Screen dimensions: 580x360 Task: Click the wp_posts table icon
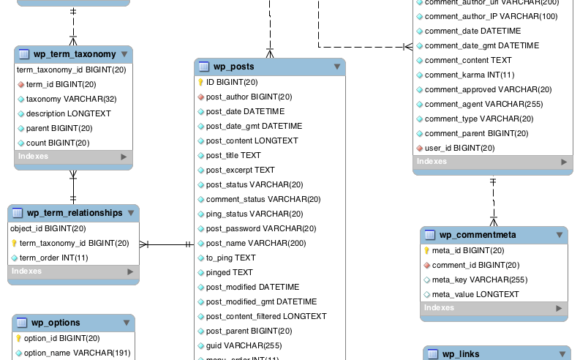(204, 67)
